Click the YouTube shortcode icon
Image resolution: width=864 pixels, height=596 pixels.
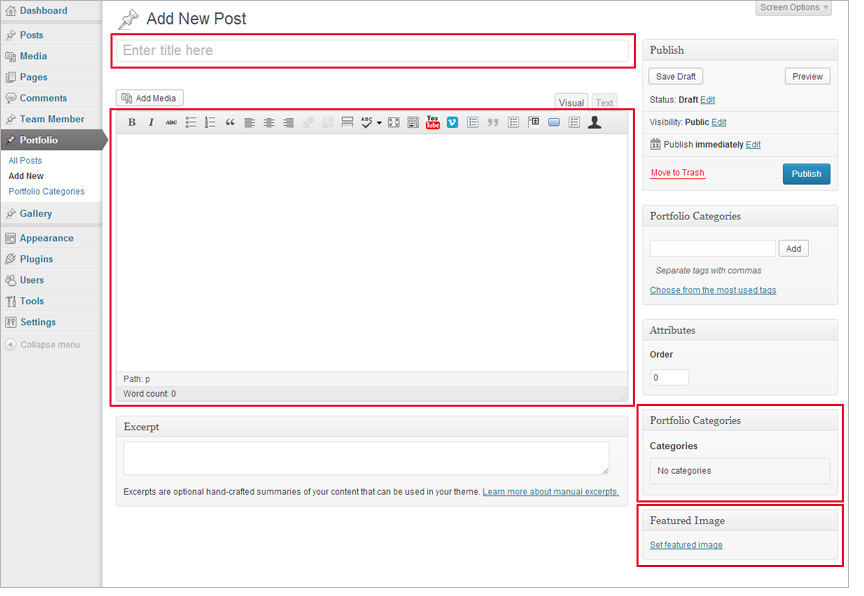432,122
